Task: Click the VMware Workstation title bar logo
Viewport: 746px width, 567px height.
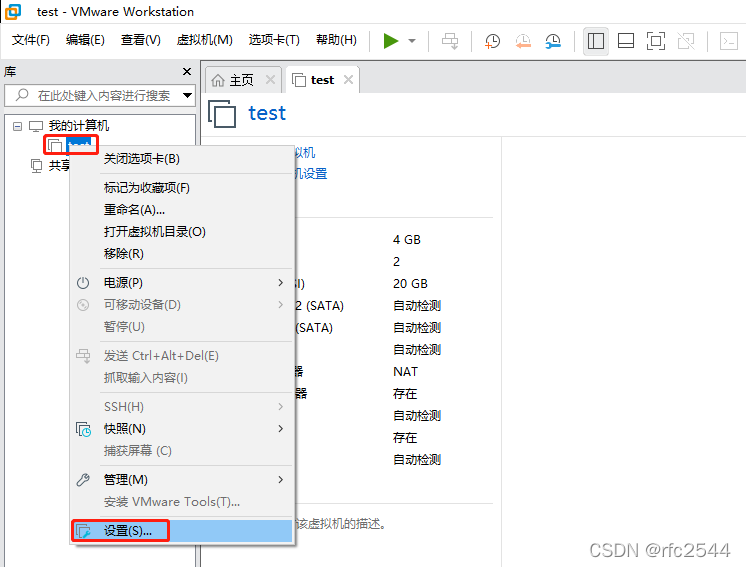Action: (x=13, y=11)
